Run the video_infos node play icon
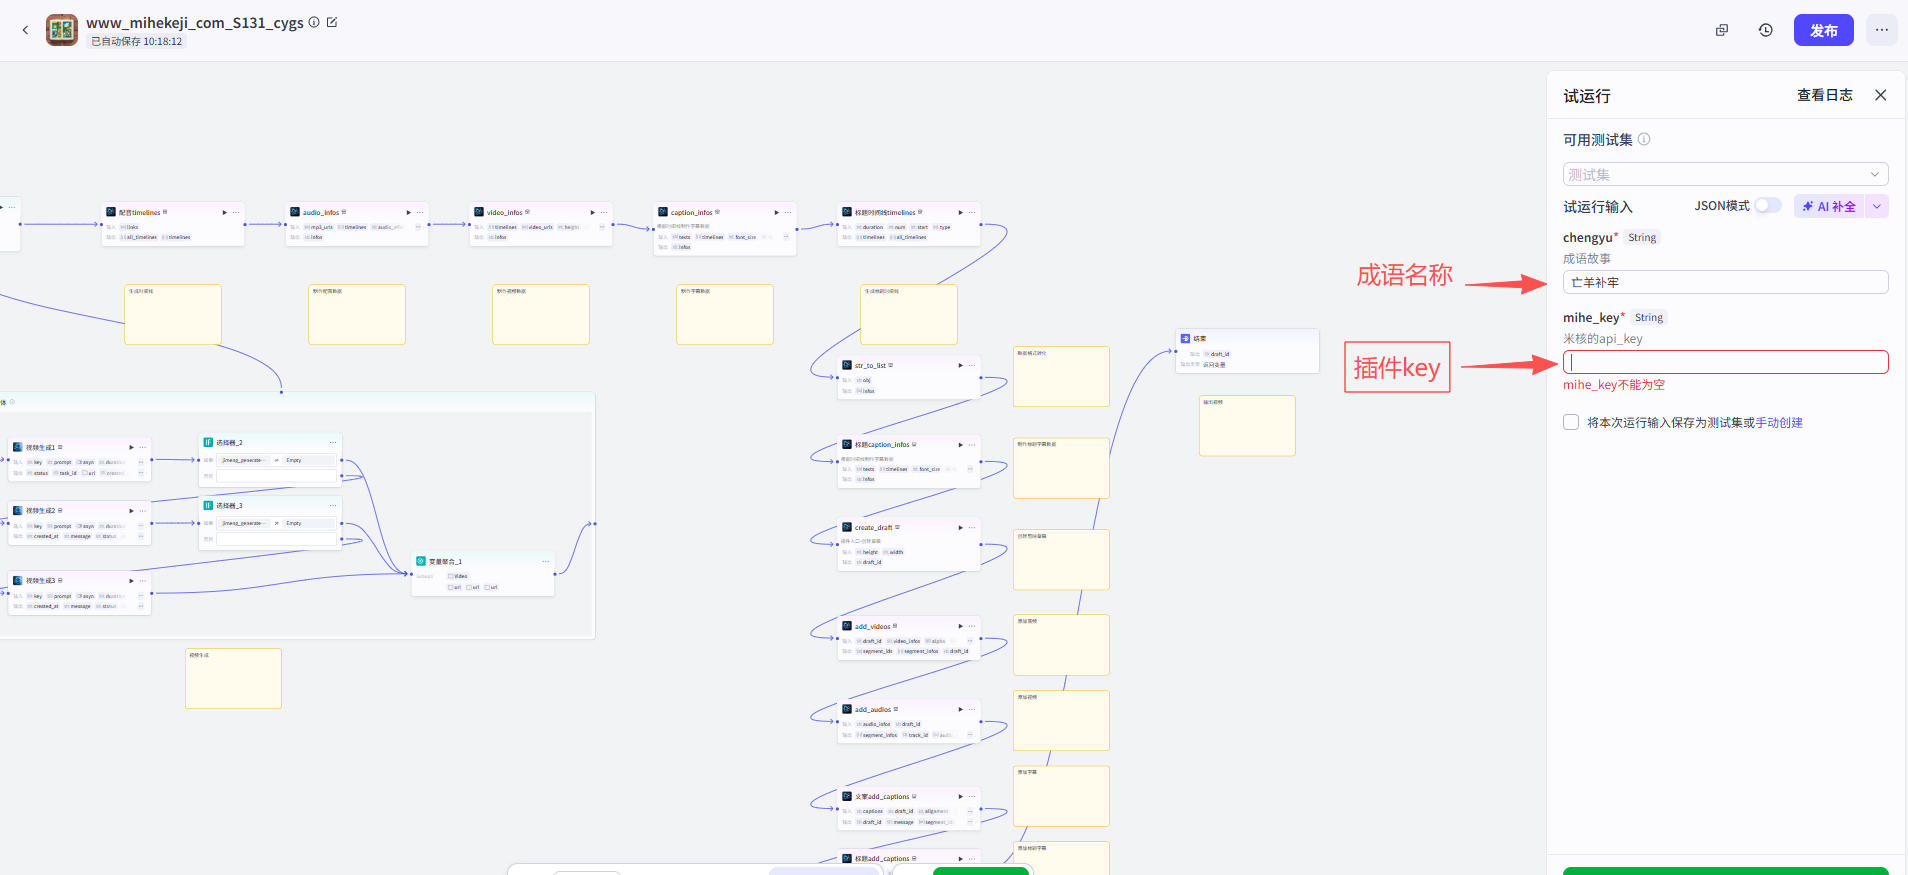 point(592,212)
